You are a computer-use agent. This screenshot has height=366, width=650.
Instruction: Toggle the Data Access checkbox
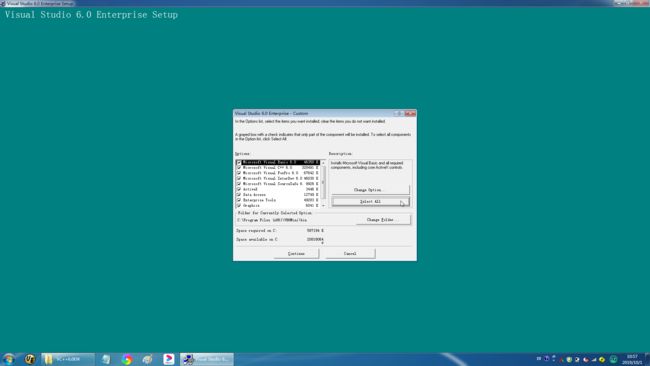(x=239, y=195)
